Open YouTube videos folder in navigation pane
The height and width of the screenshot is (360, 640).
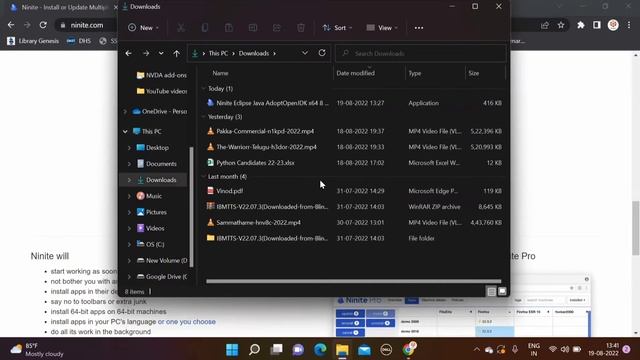tap(162, 91)
